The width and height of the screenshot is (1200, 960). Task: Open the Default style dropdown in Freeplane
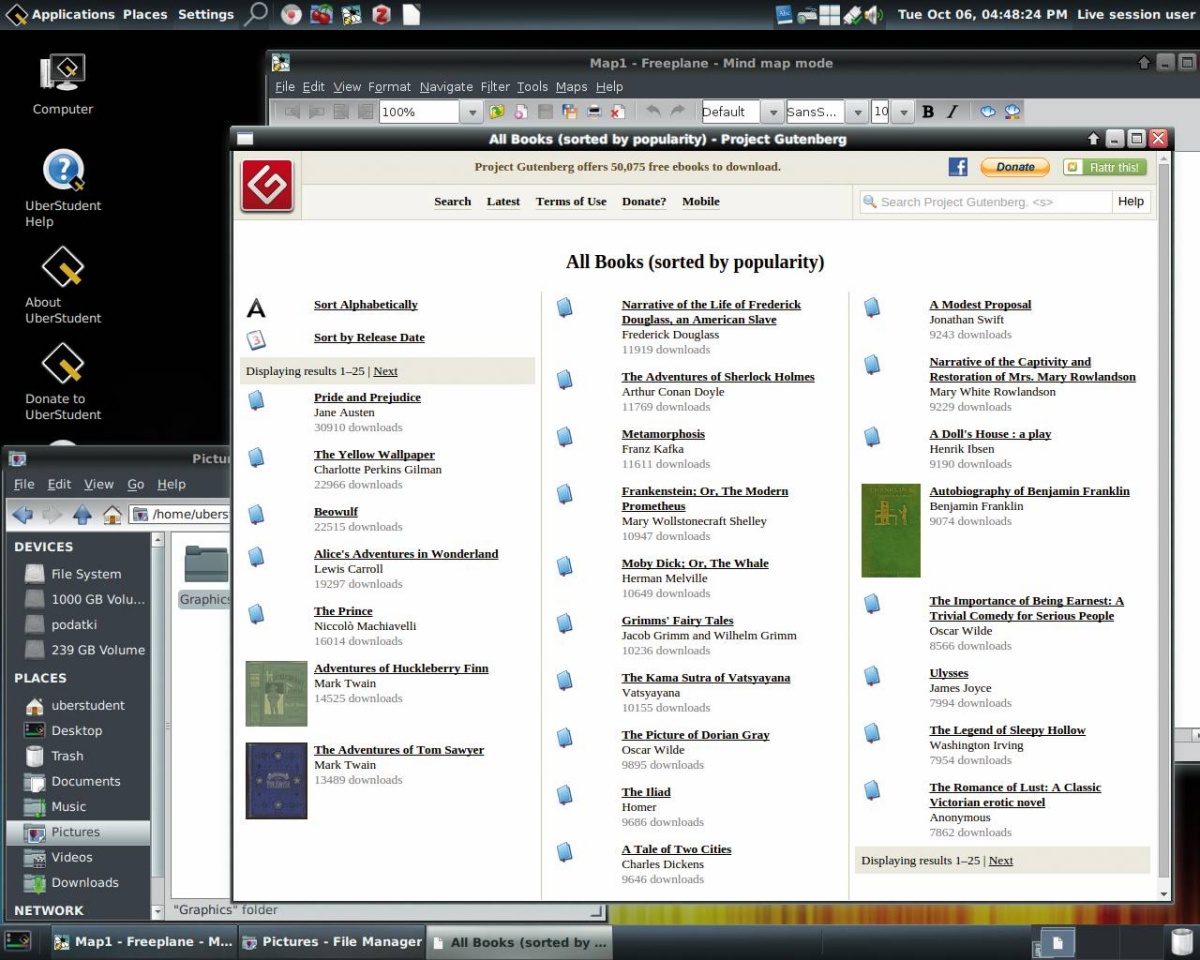click(x=771, y=112)
